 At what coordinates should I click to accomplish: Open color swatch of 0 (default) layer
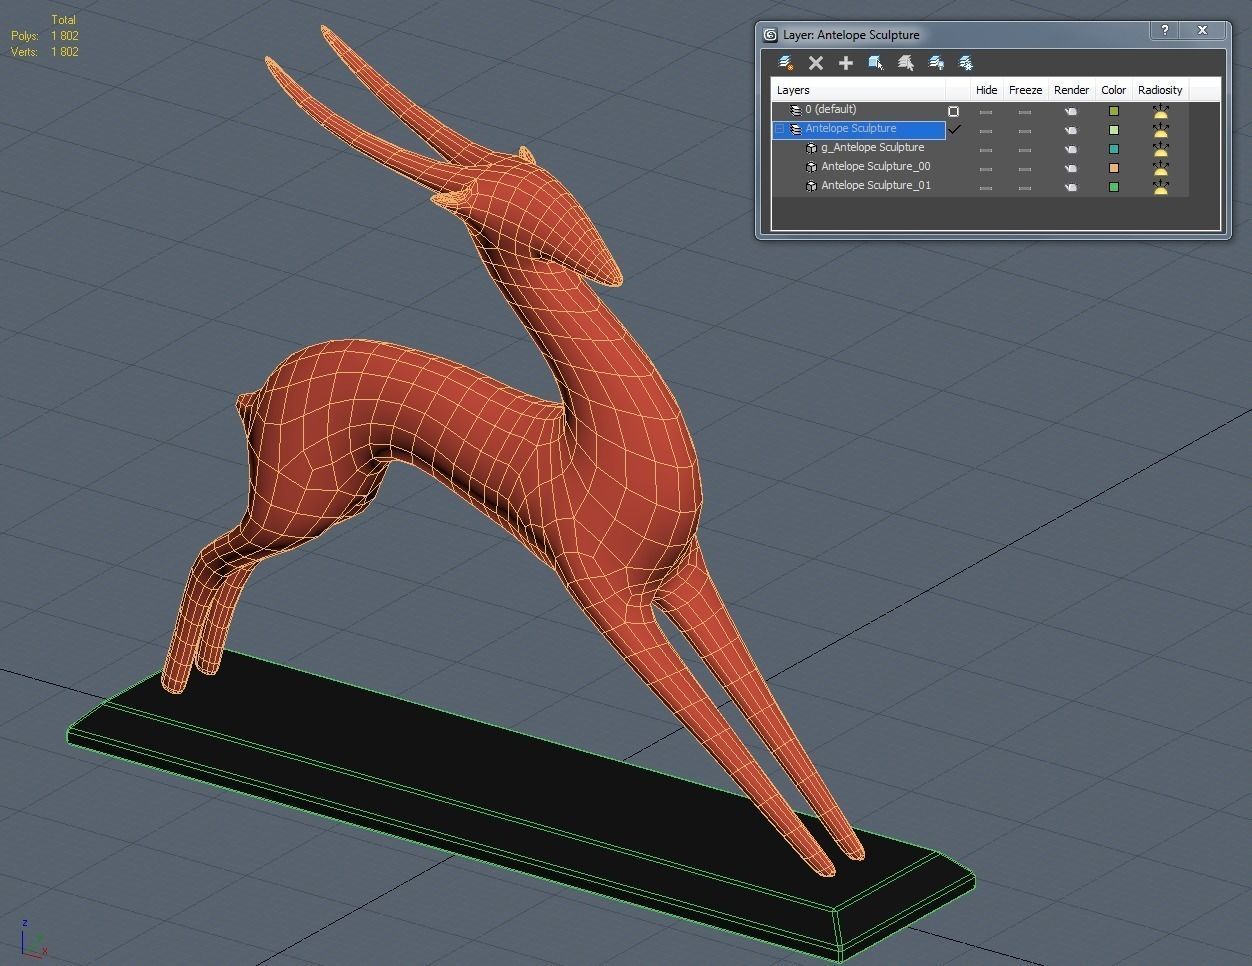[1113, 111]
